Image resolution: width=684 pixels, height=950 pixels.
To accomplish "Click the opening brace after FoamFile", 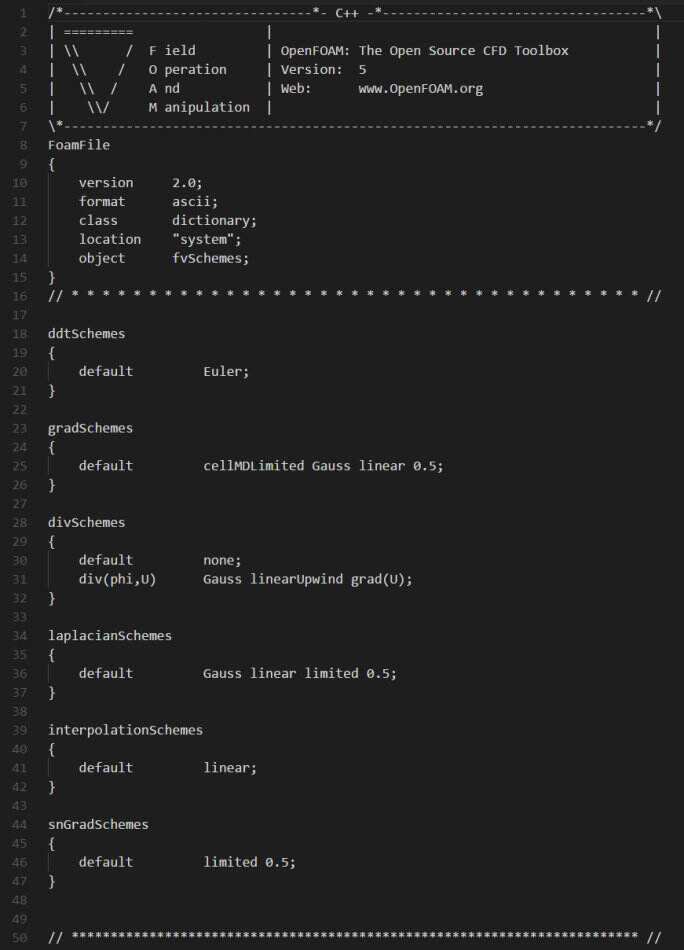I will coord(51,164).
